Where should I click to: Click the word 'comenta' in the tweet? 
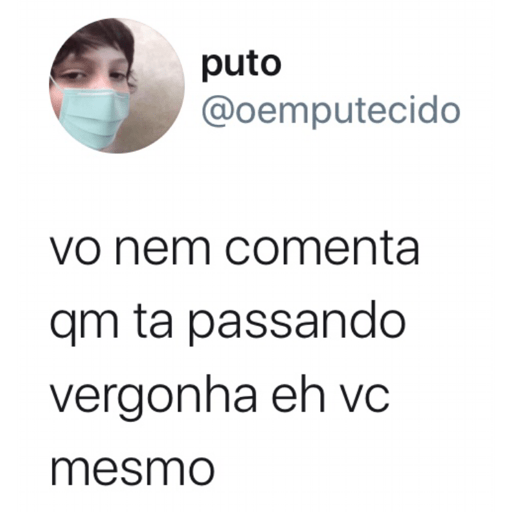321,249
